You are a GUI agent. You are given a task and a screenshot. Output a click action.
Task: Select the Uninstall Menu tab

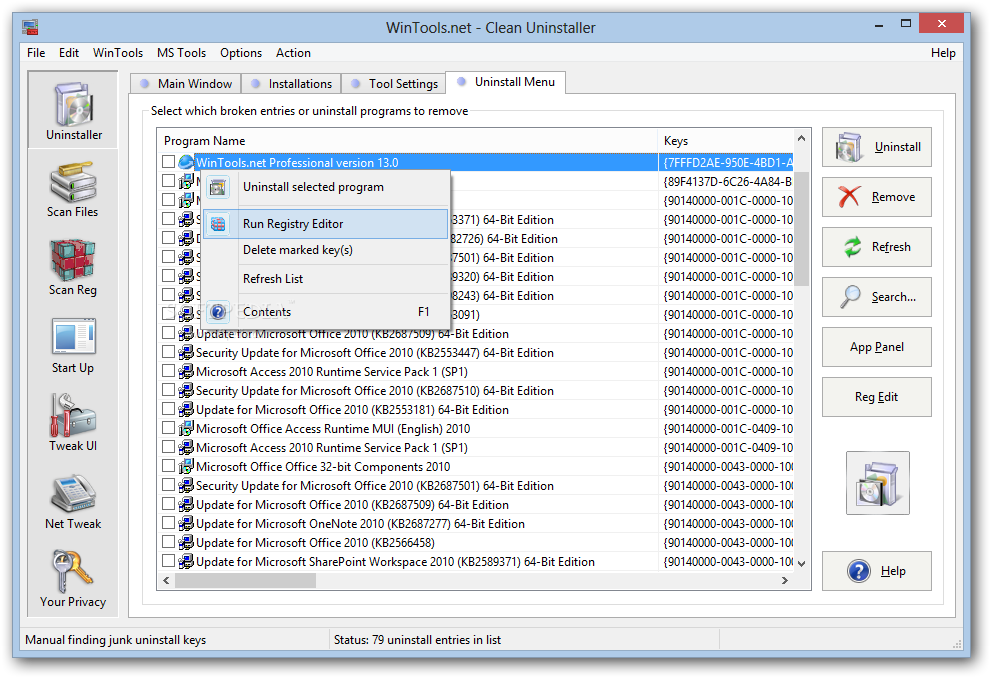[506, 82]
